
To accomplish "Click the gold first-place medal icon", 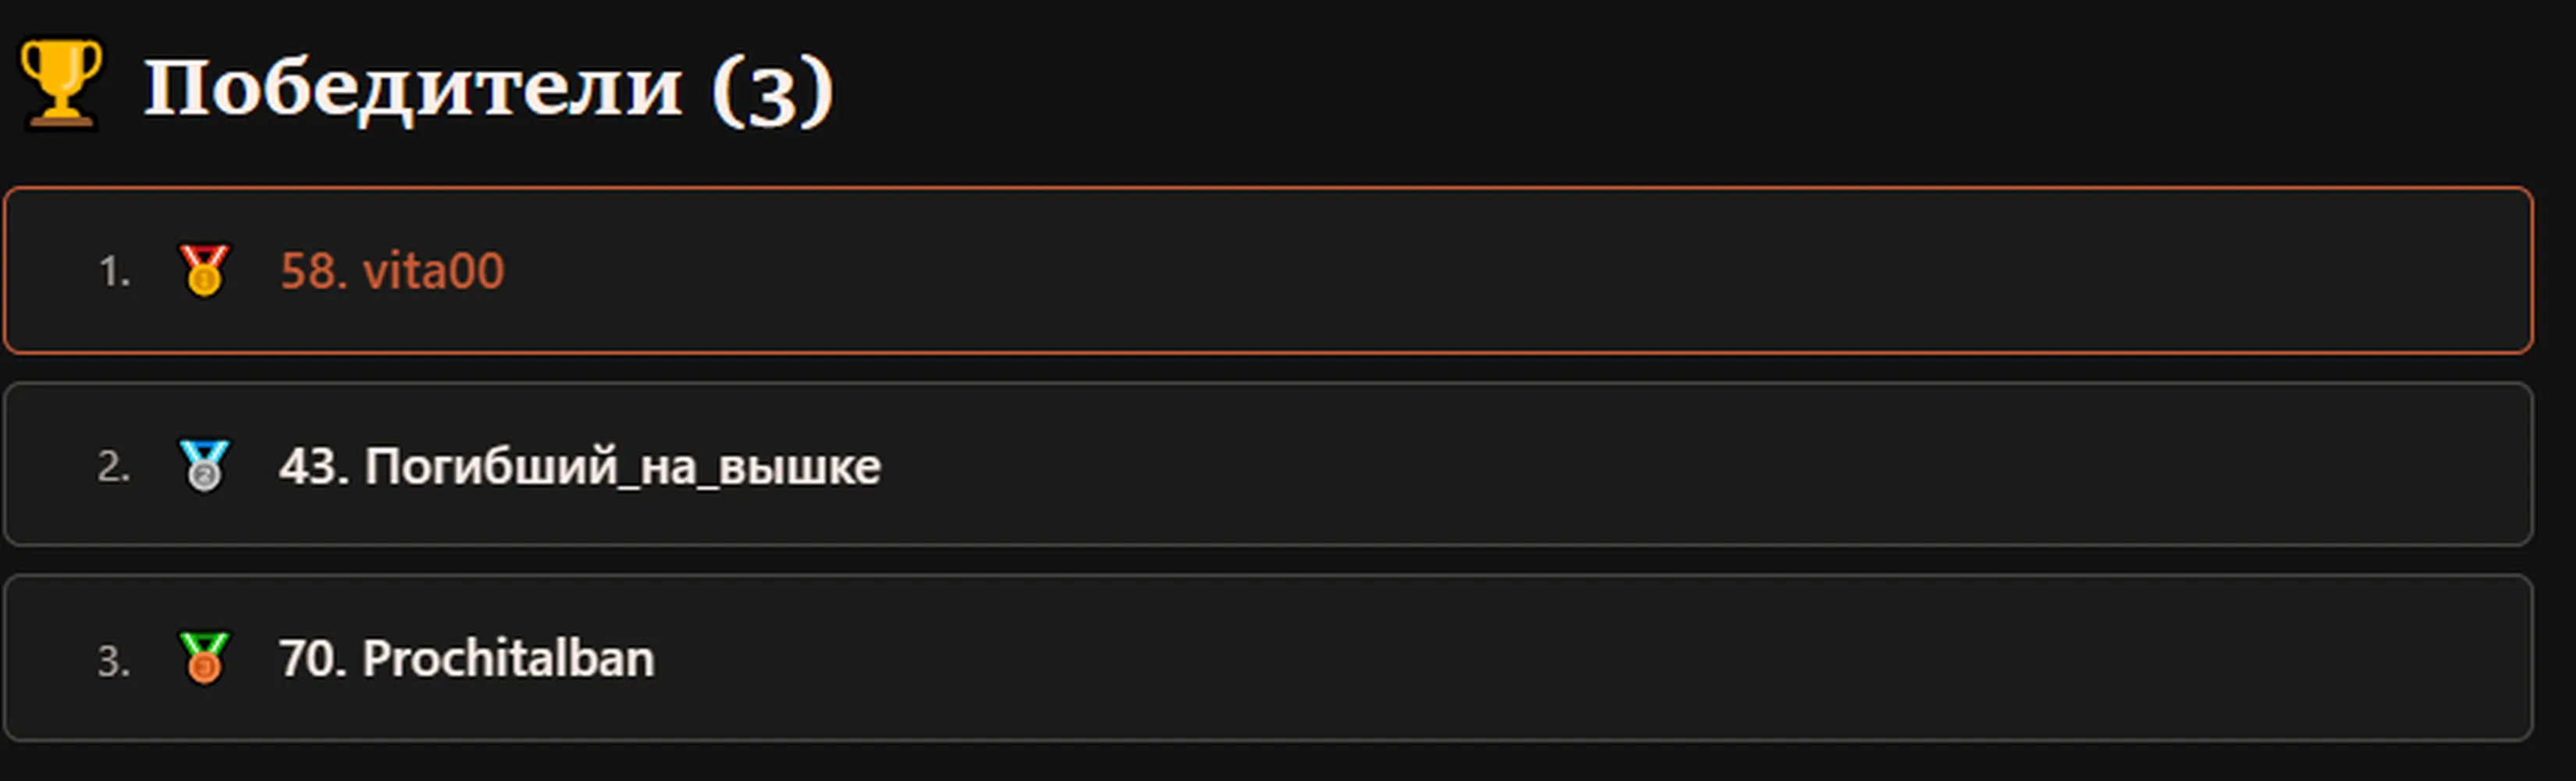I will 204,270.
